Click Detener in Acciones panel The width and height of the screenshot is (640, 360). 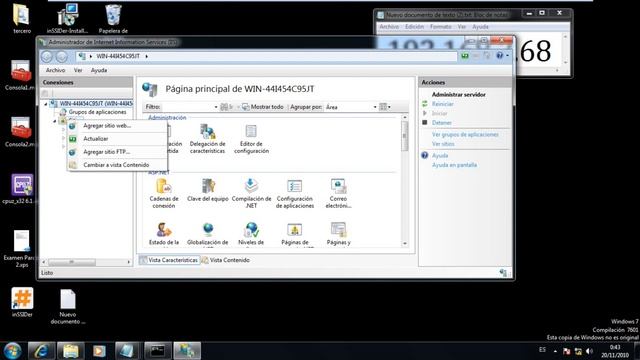pyautogui.click(x=442, y=123)
